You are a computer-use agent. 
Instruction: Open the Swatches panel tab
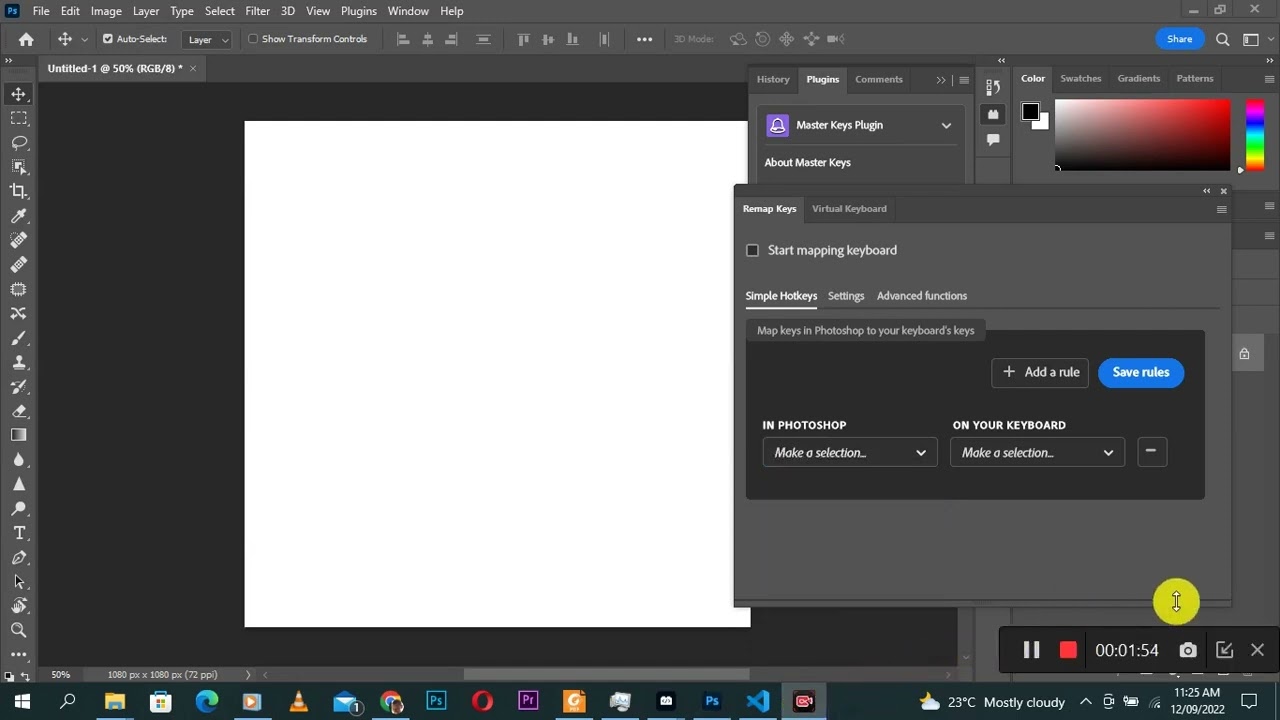1080,79
